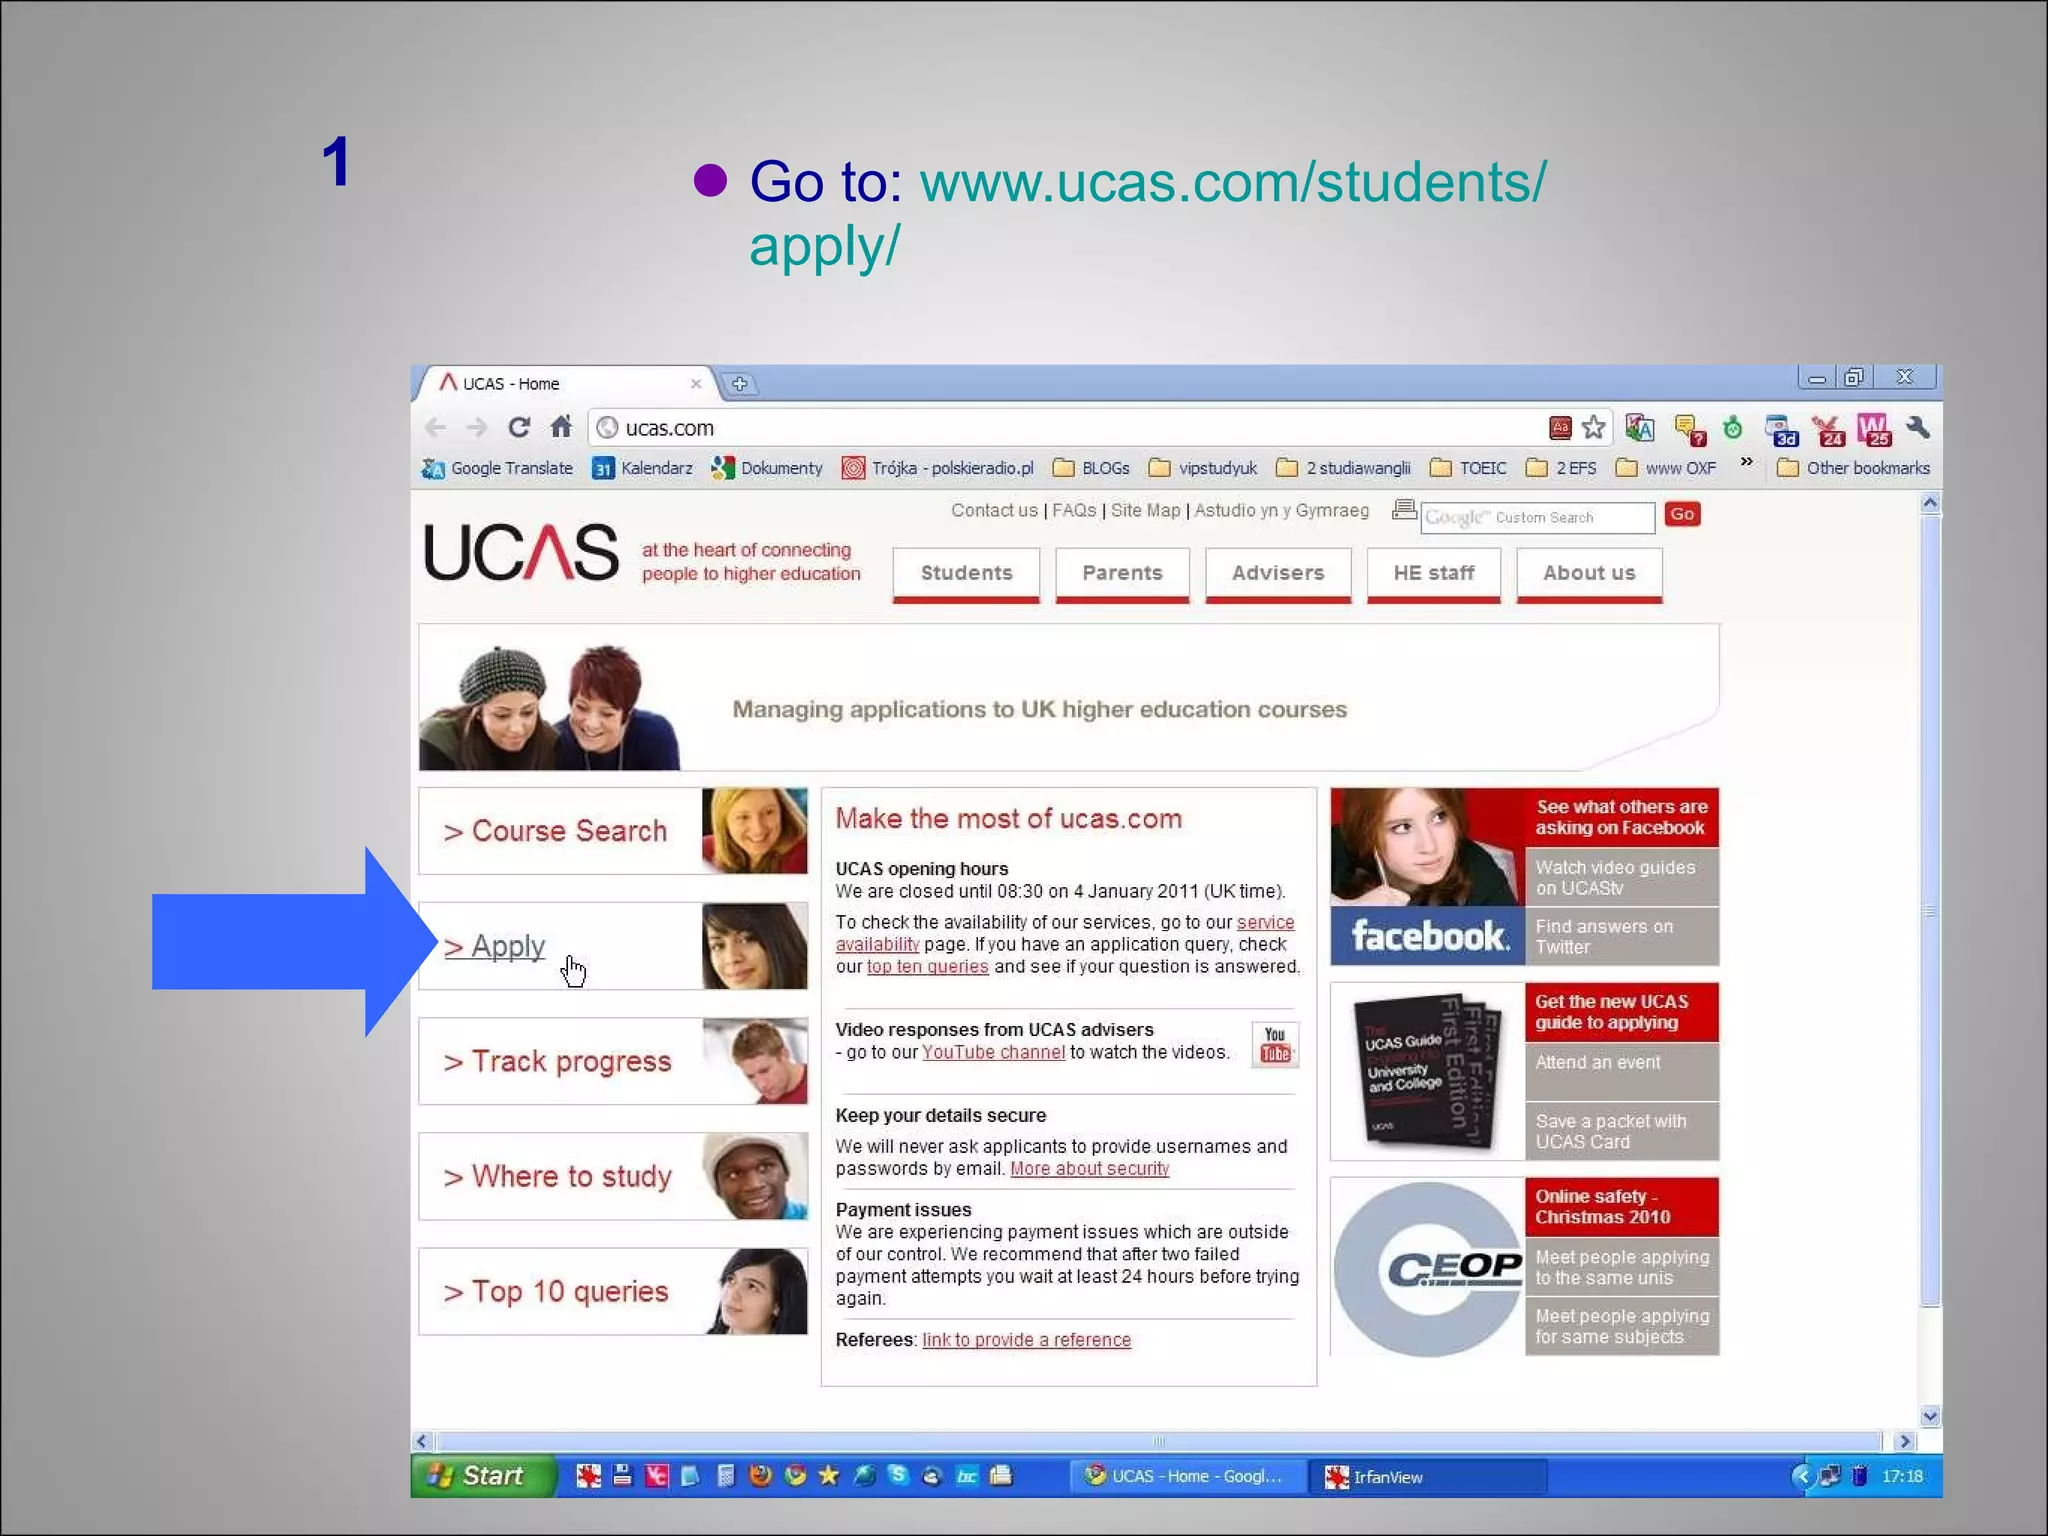Open the Dokumenty bookmark

[766, 468]
